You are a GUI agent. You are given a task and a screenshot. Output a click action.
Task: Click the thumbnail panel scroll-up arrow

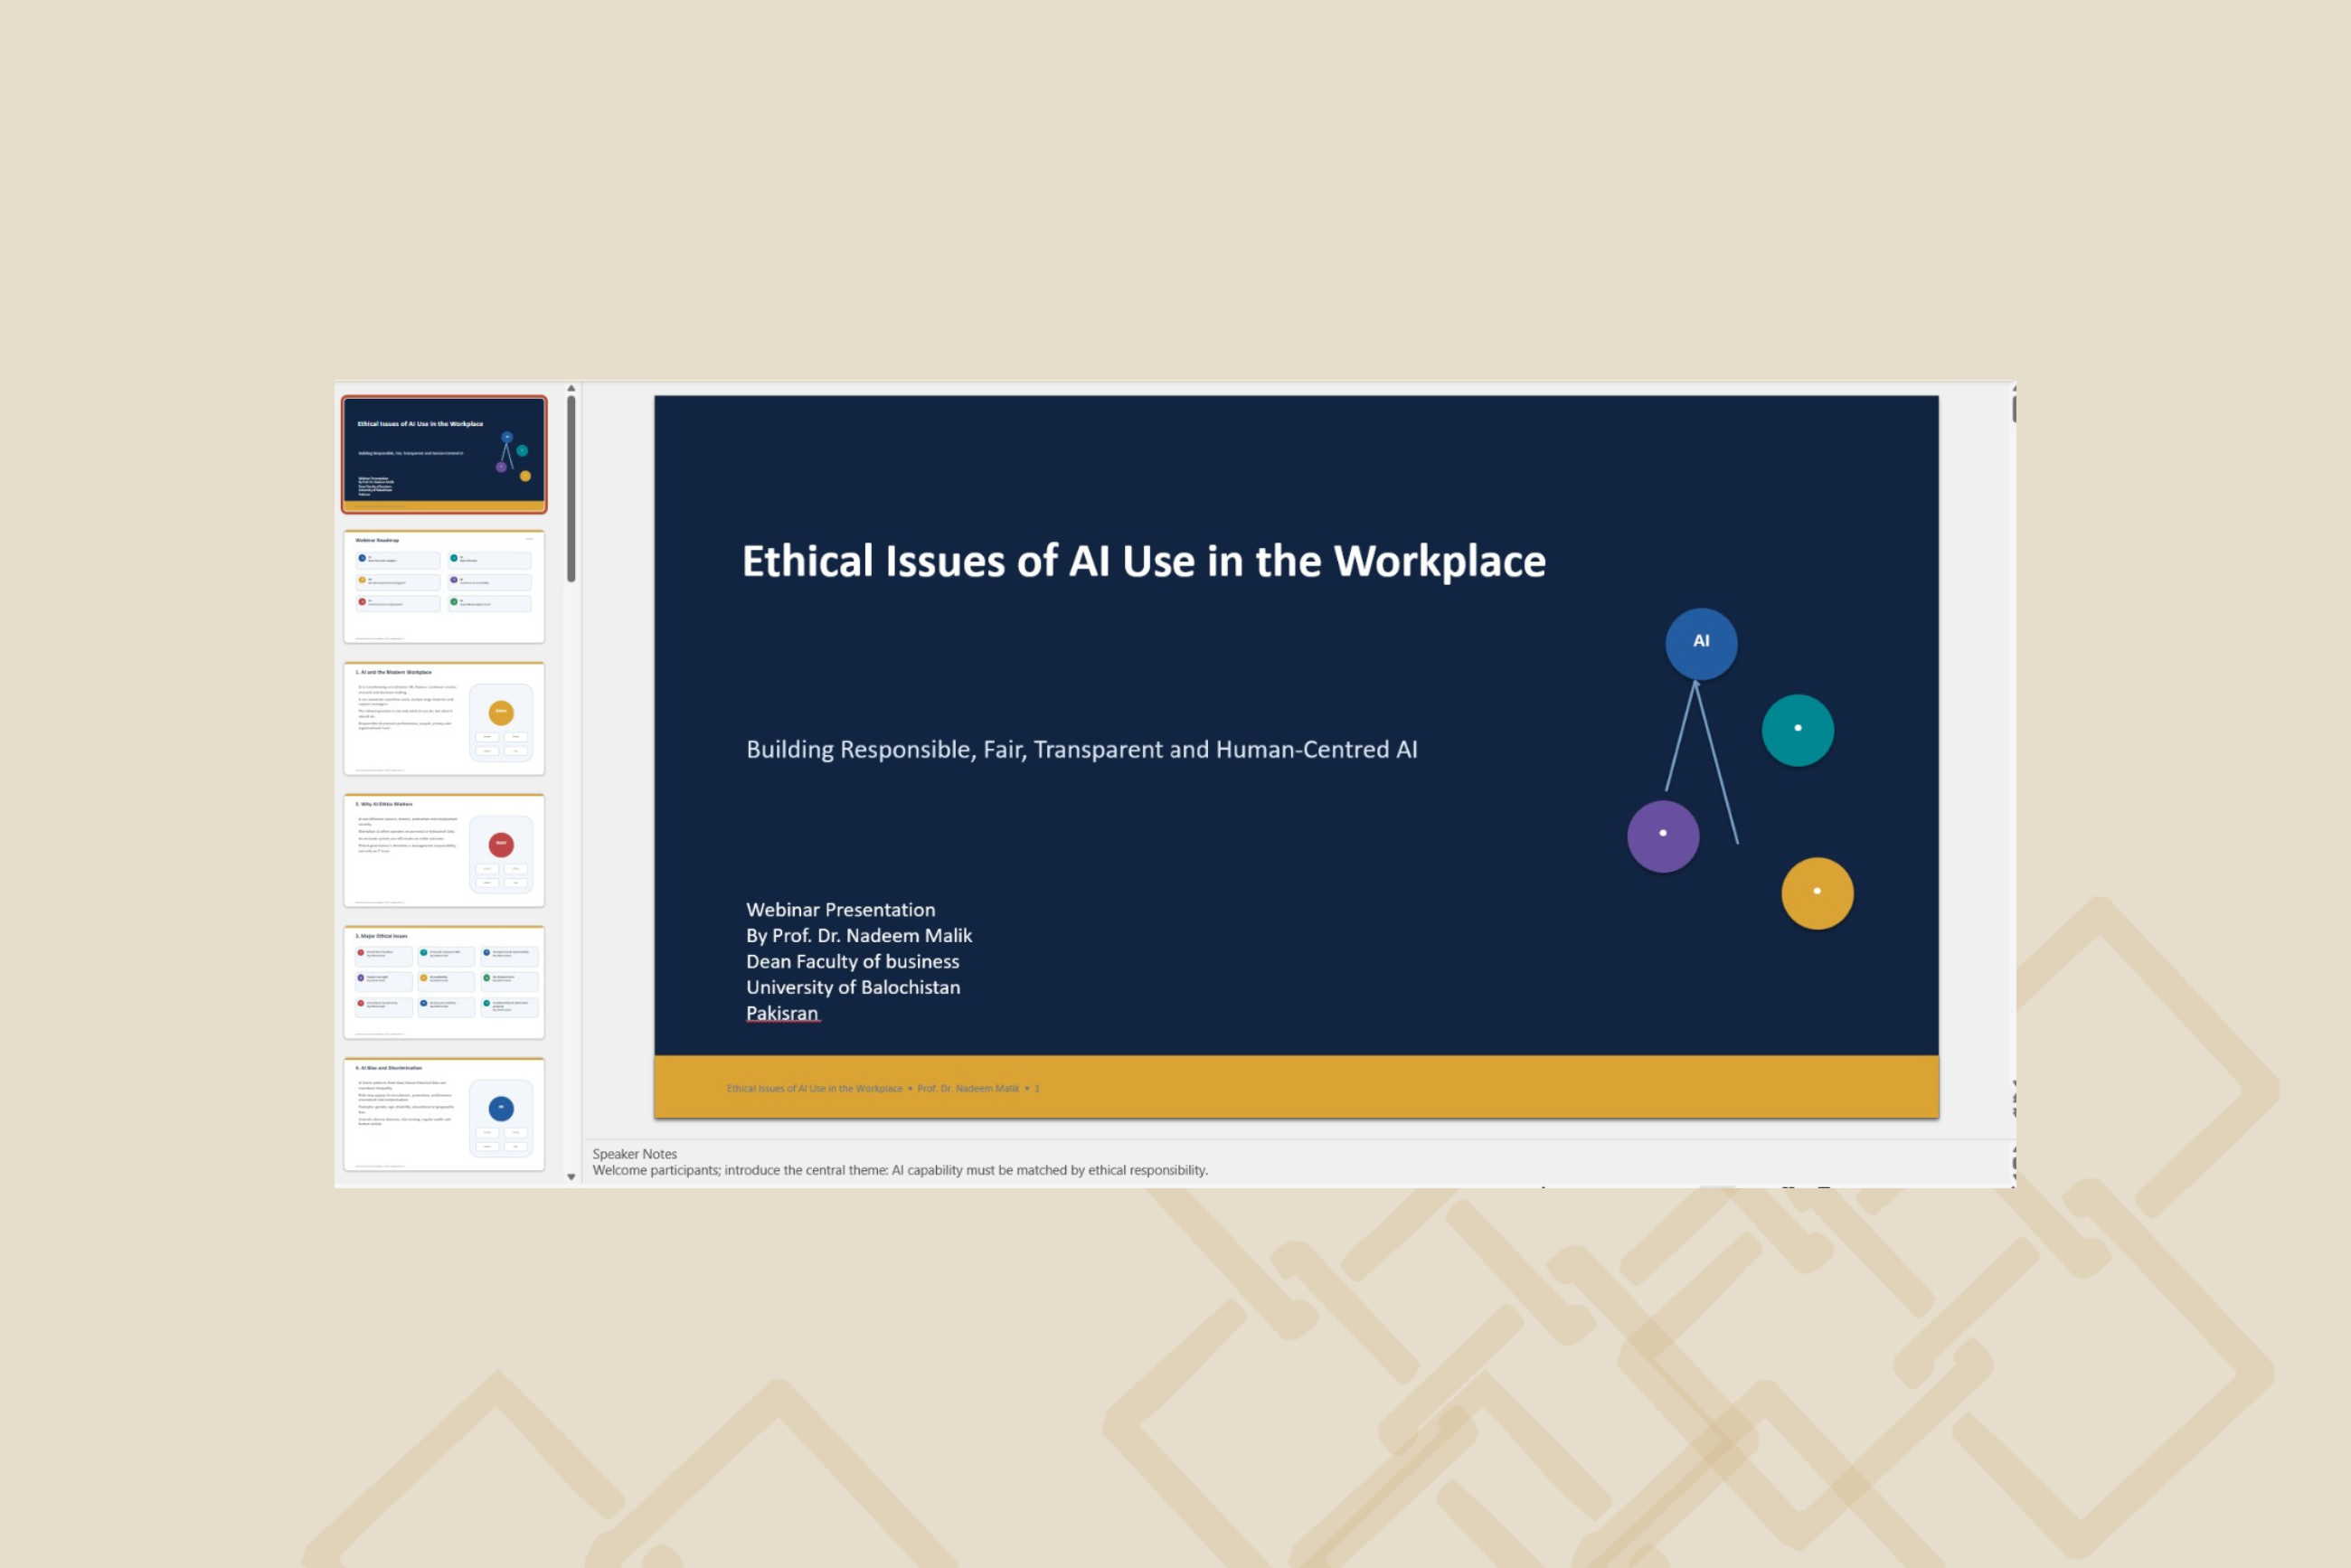tap(571, 389)
